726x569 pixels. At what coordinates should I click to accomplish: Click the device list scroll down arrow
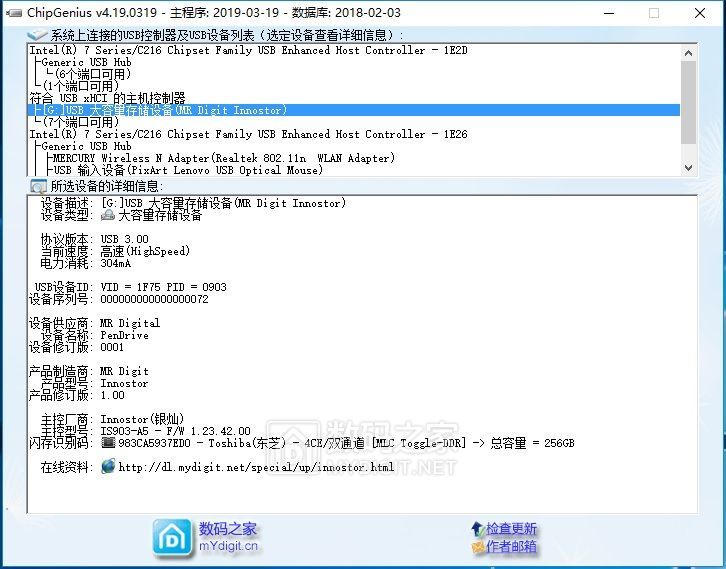688,168
